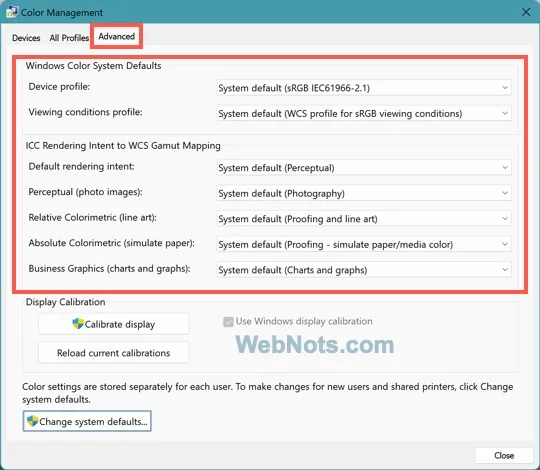The width and height of the screenshot is (540, 470).
Task: Click the Change system defaults button
Action: click(x=87, y=421)
